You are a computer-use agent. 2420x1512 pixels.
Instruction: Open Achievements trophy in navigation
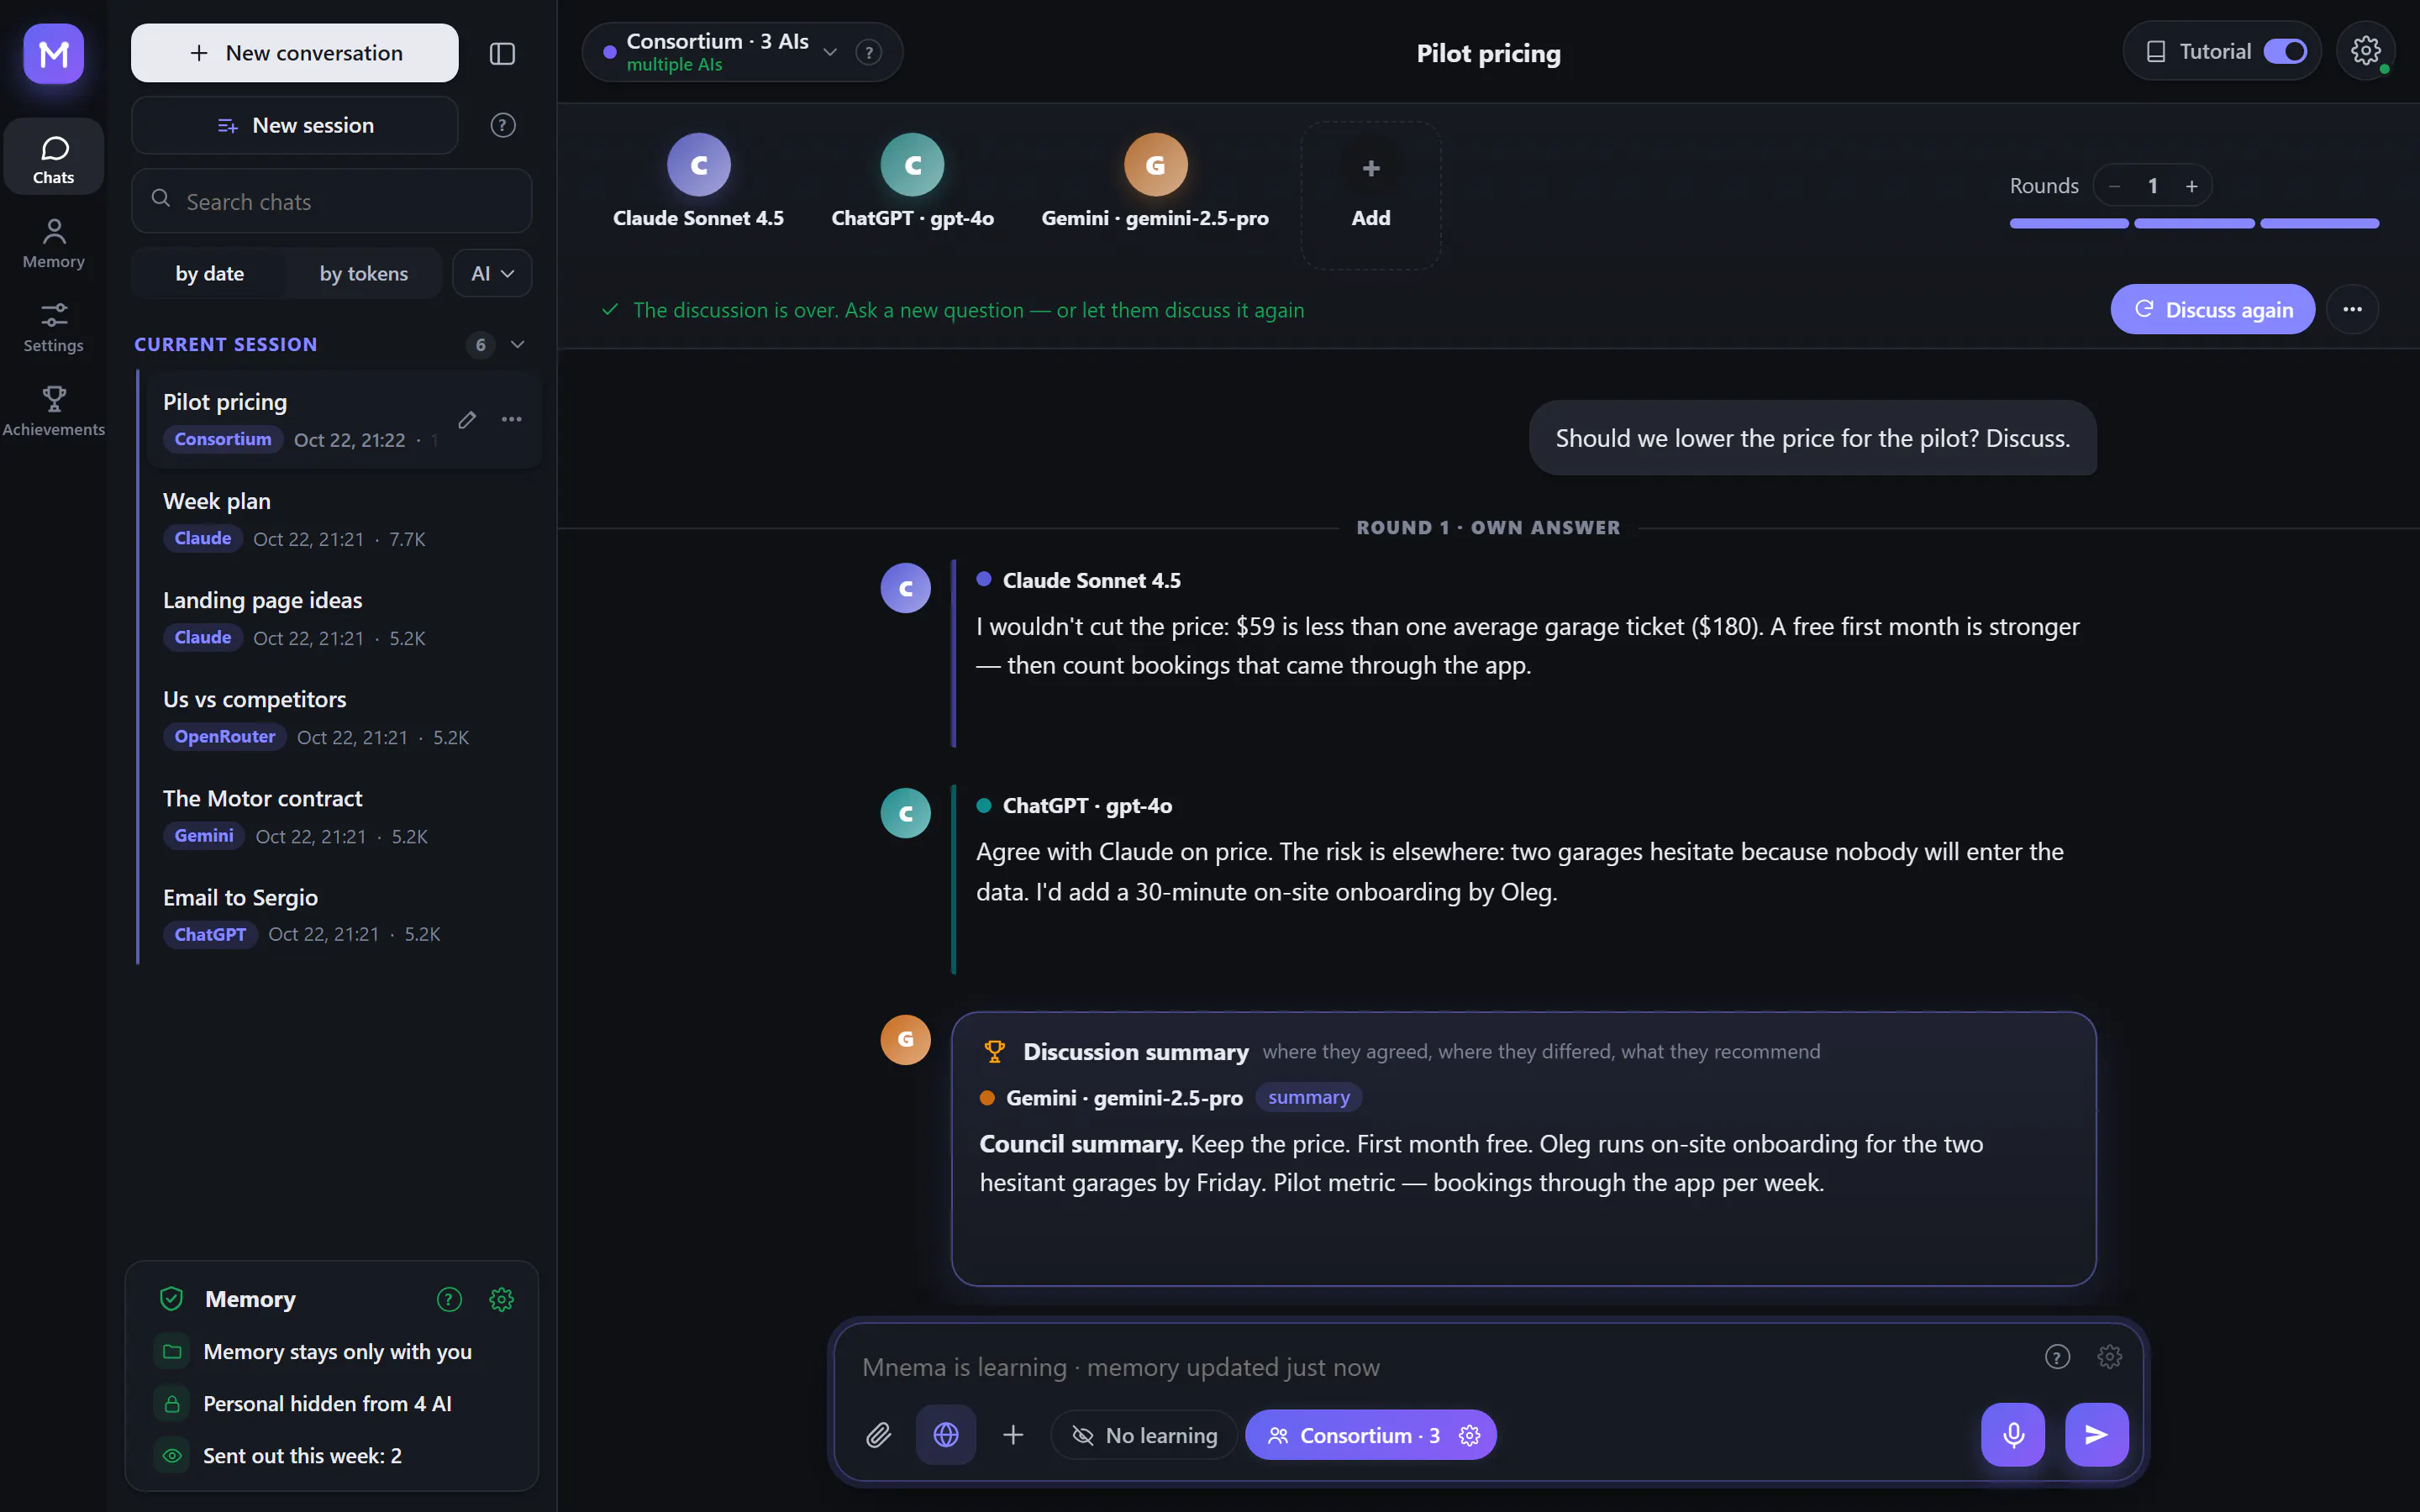(x=54, y=411)
